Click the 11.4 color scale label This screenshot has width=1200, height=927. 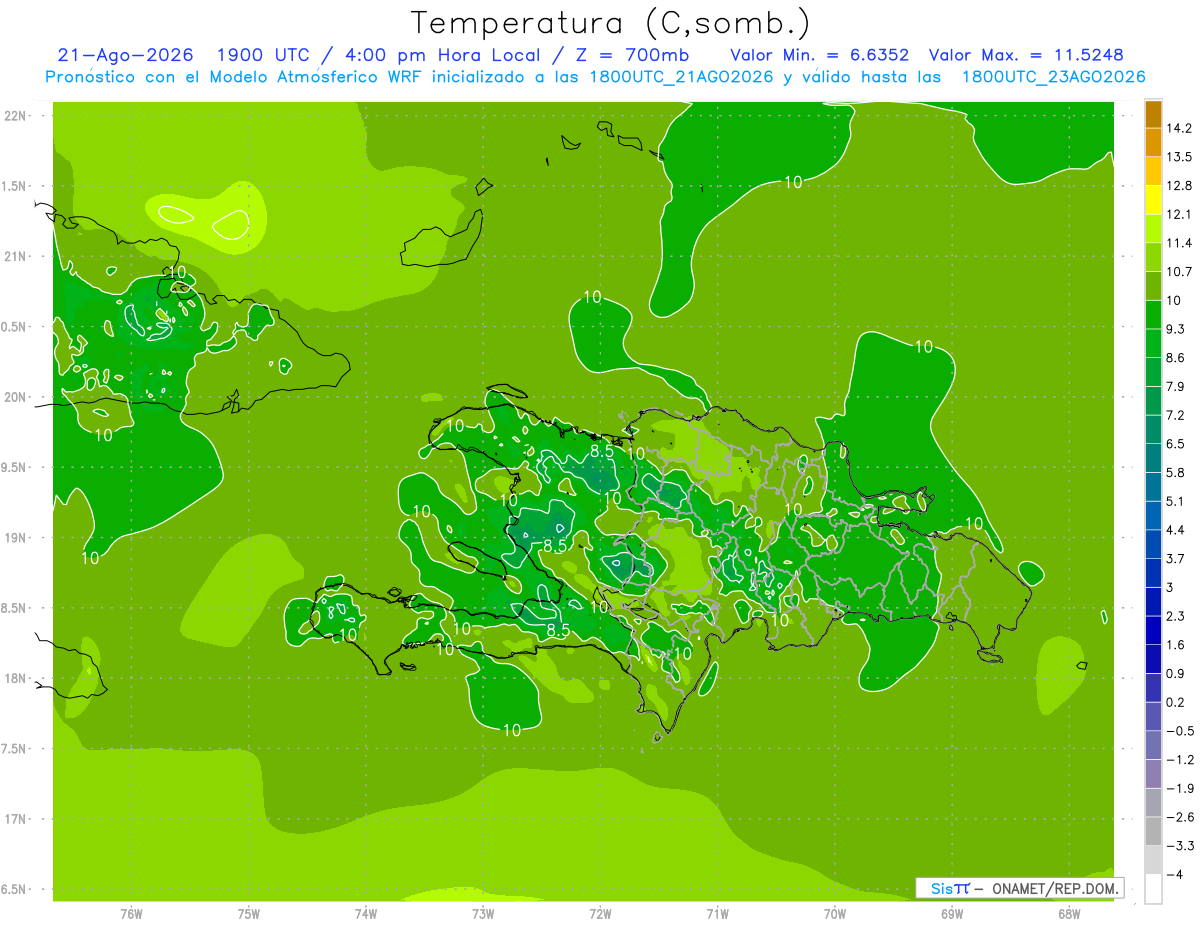click(1179, 243)
